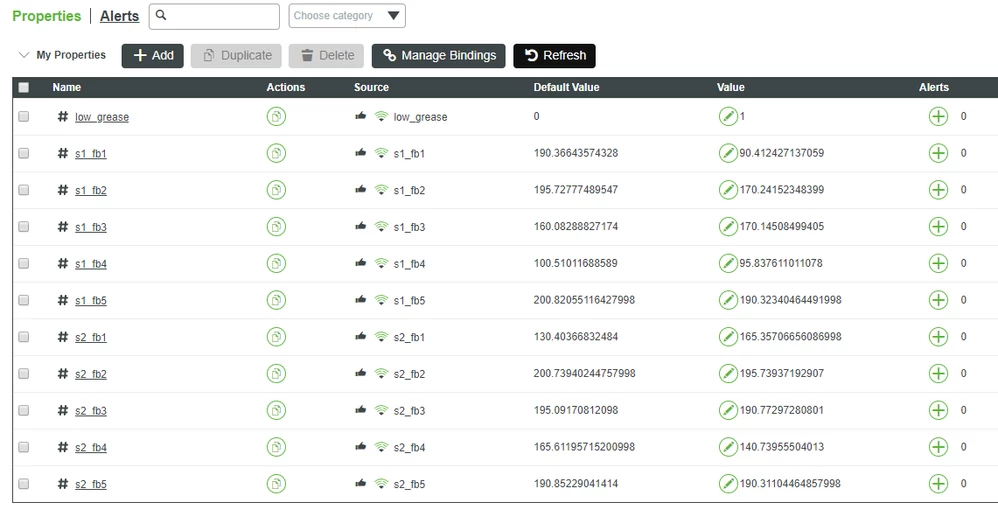998x510 pixels.
Task: Edit the value of low_grease with pencil icon
Action: [x=728, y=117]
